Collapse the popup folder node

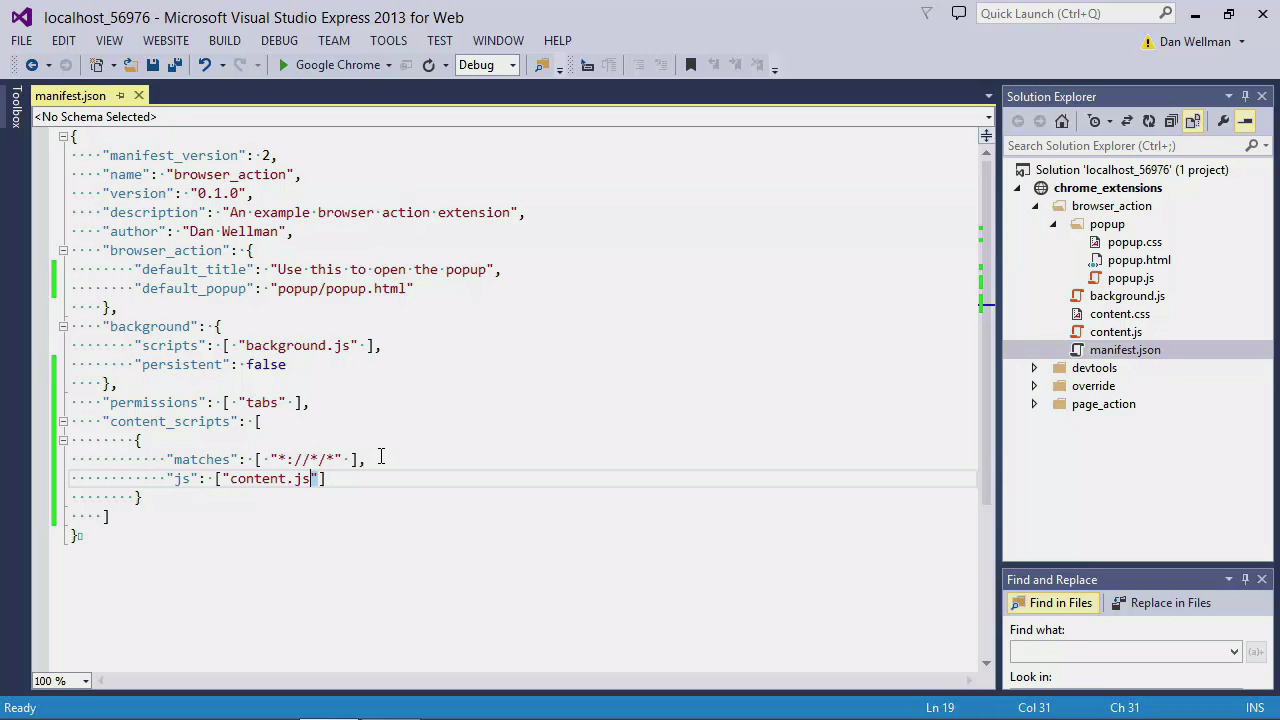tap(1053, 224)
